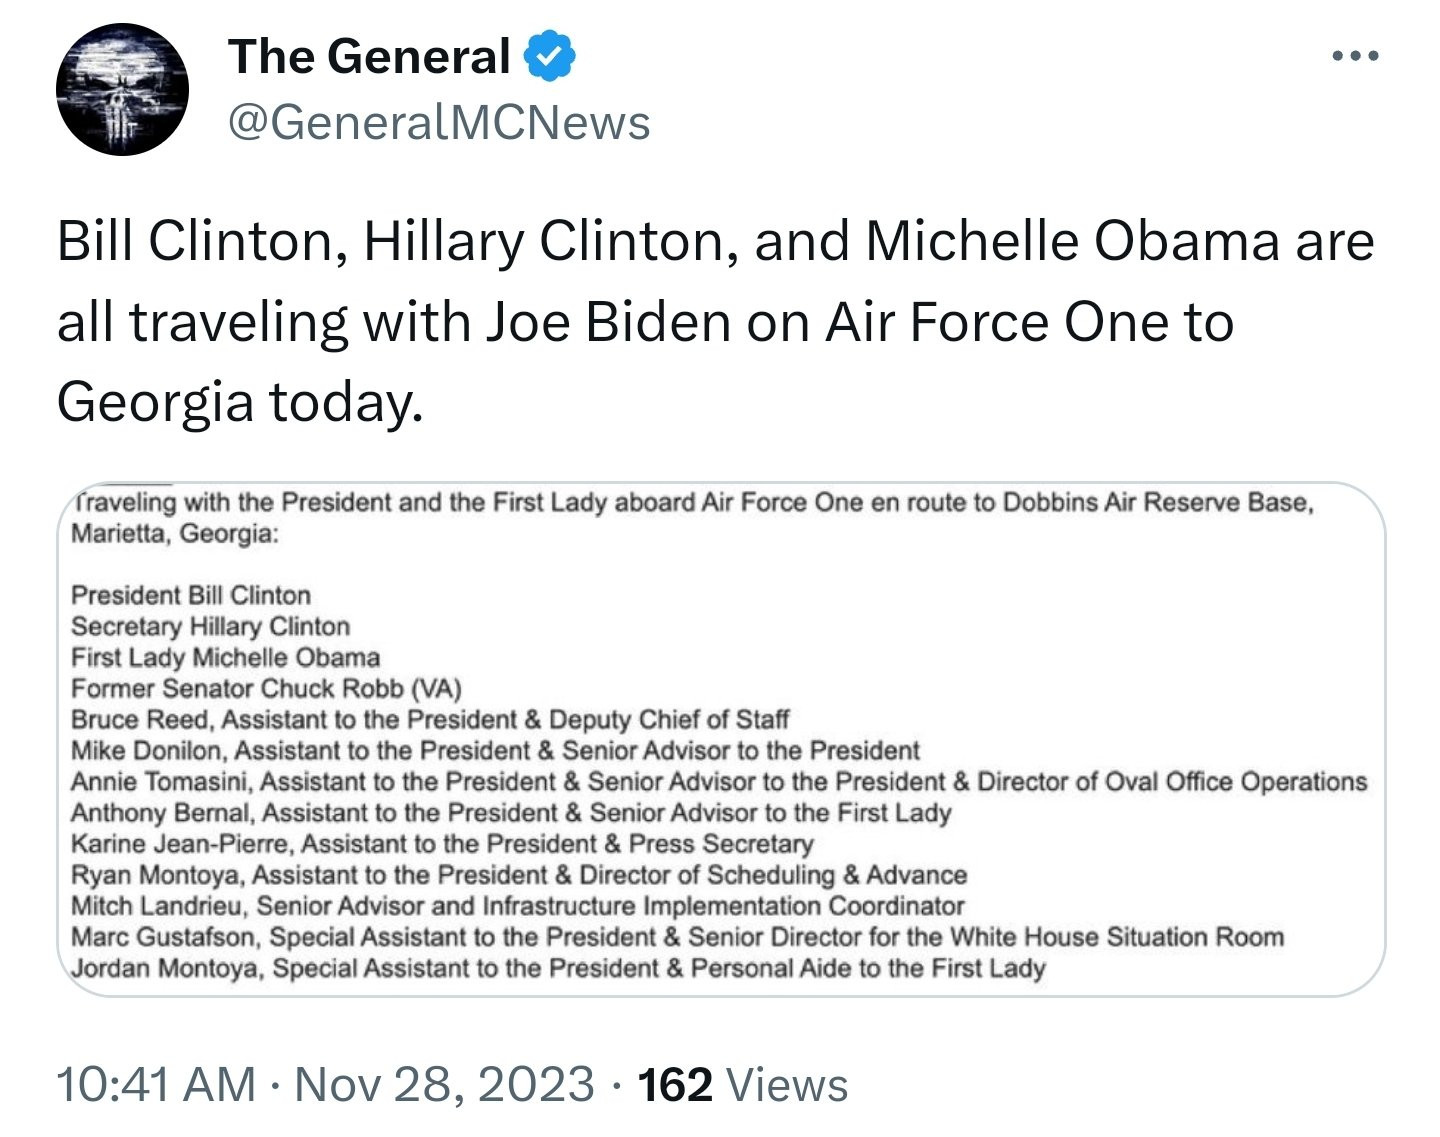Viewport: 1440px width, 1137px height.
Task: Click the 10:41 AM timestamp
Action: click(156, 1085)
